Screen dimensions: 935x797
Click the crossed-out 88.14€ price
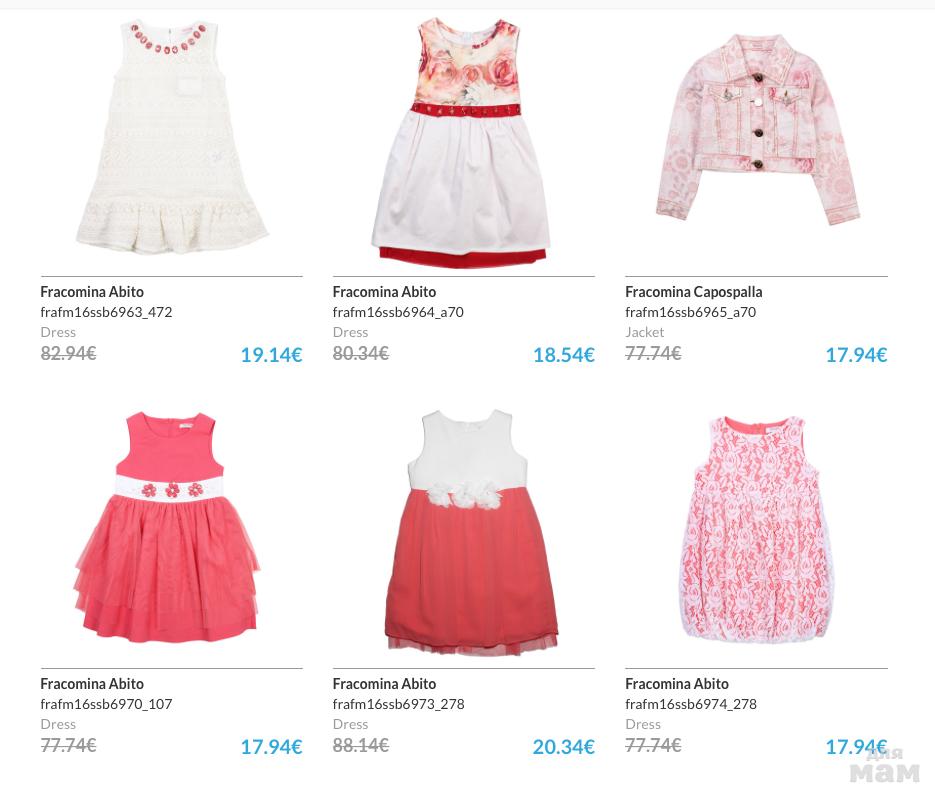pyautogui.click(x=361, y=745)
